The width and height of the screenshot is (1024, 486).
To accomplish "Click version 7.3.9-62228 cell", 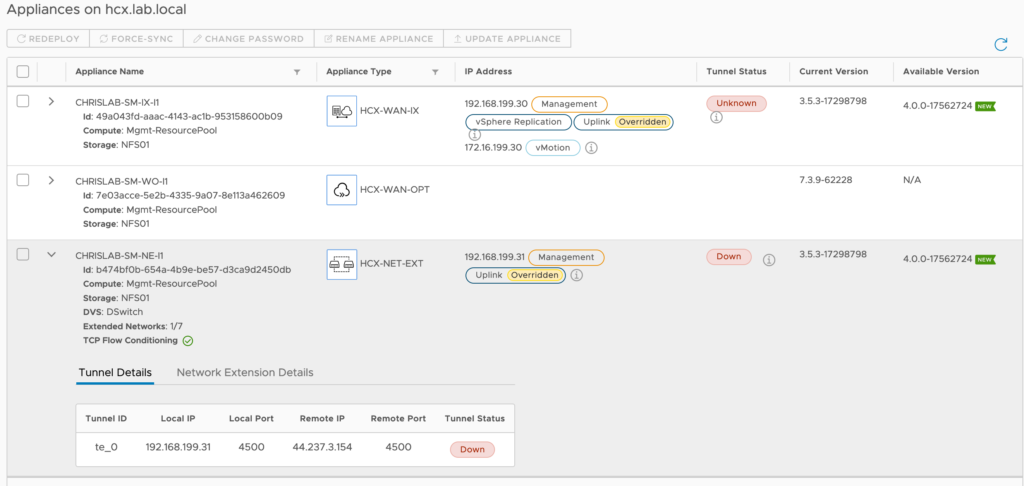I will (825, 180).
